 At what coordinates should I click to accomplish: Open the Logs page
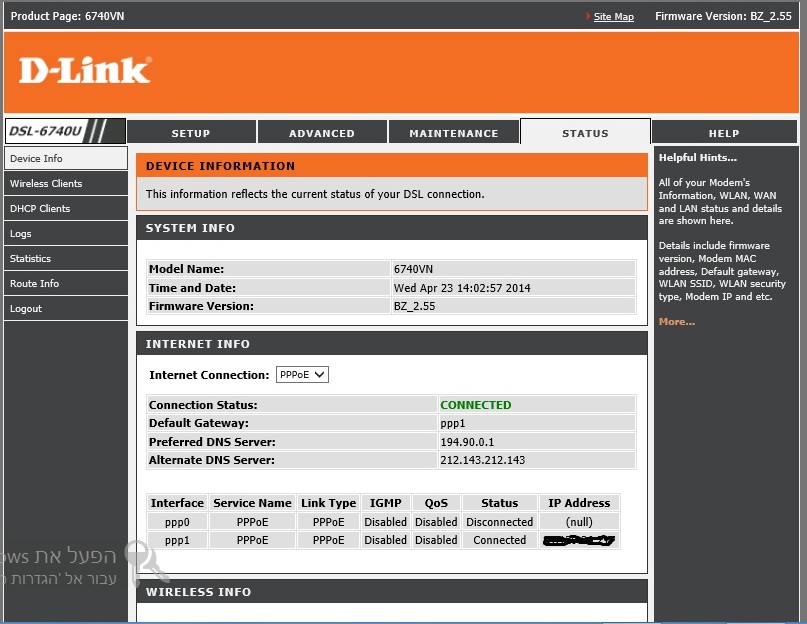(x=21, y=233)
